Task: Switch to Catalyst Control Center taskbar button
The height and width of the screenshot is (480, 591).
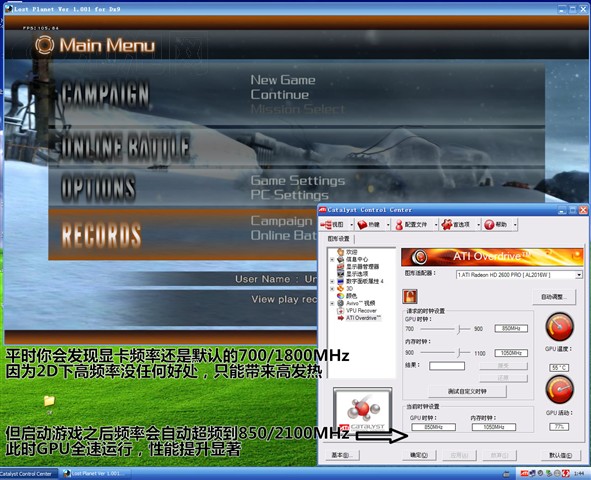Action: tap(29, 474)
